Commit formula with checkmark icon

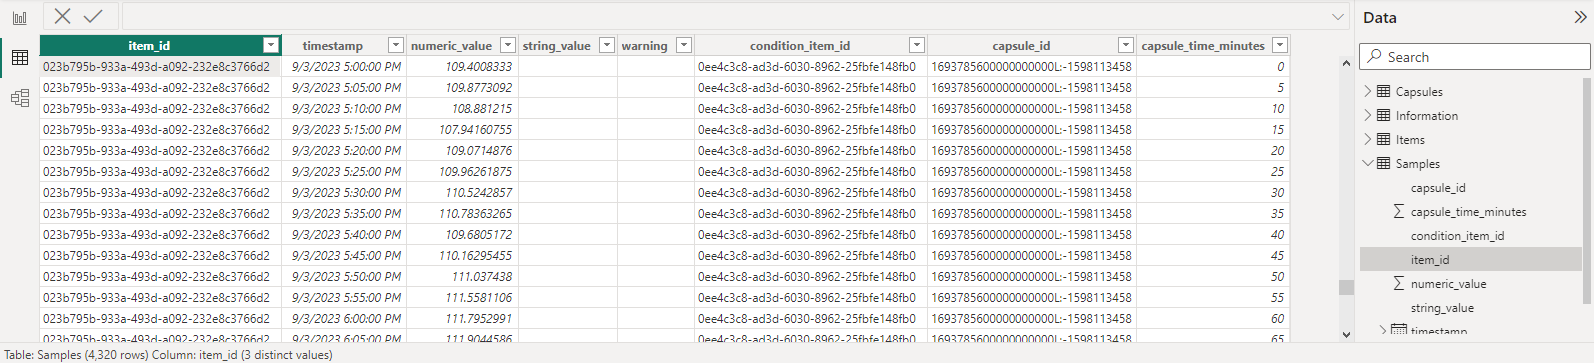(93, 16)
